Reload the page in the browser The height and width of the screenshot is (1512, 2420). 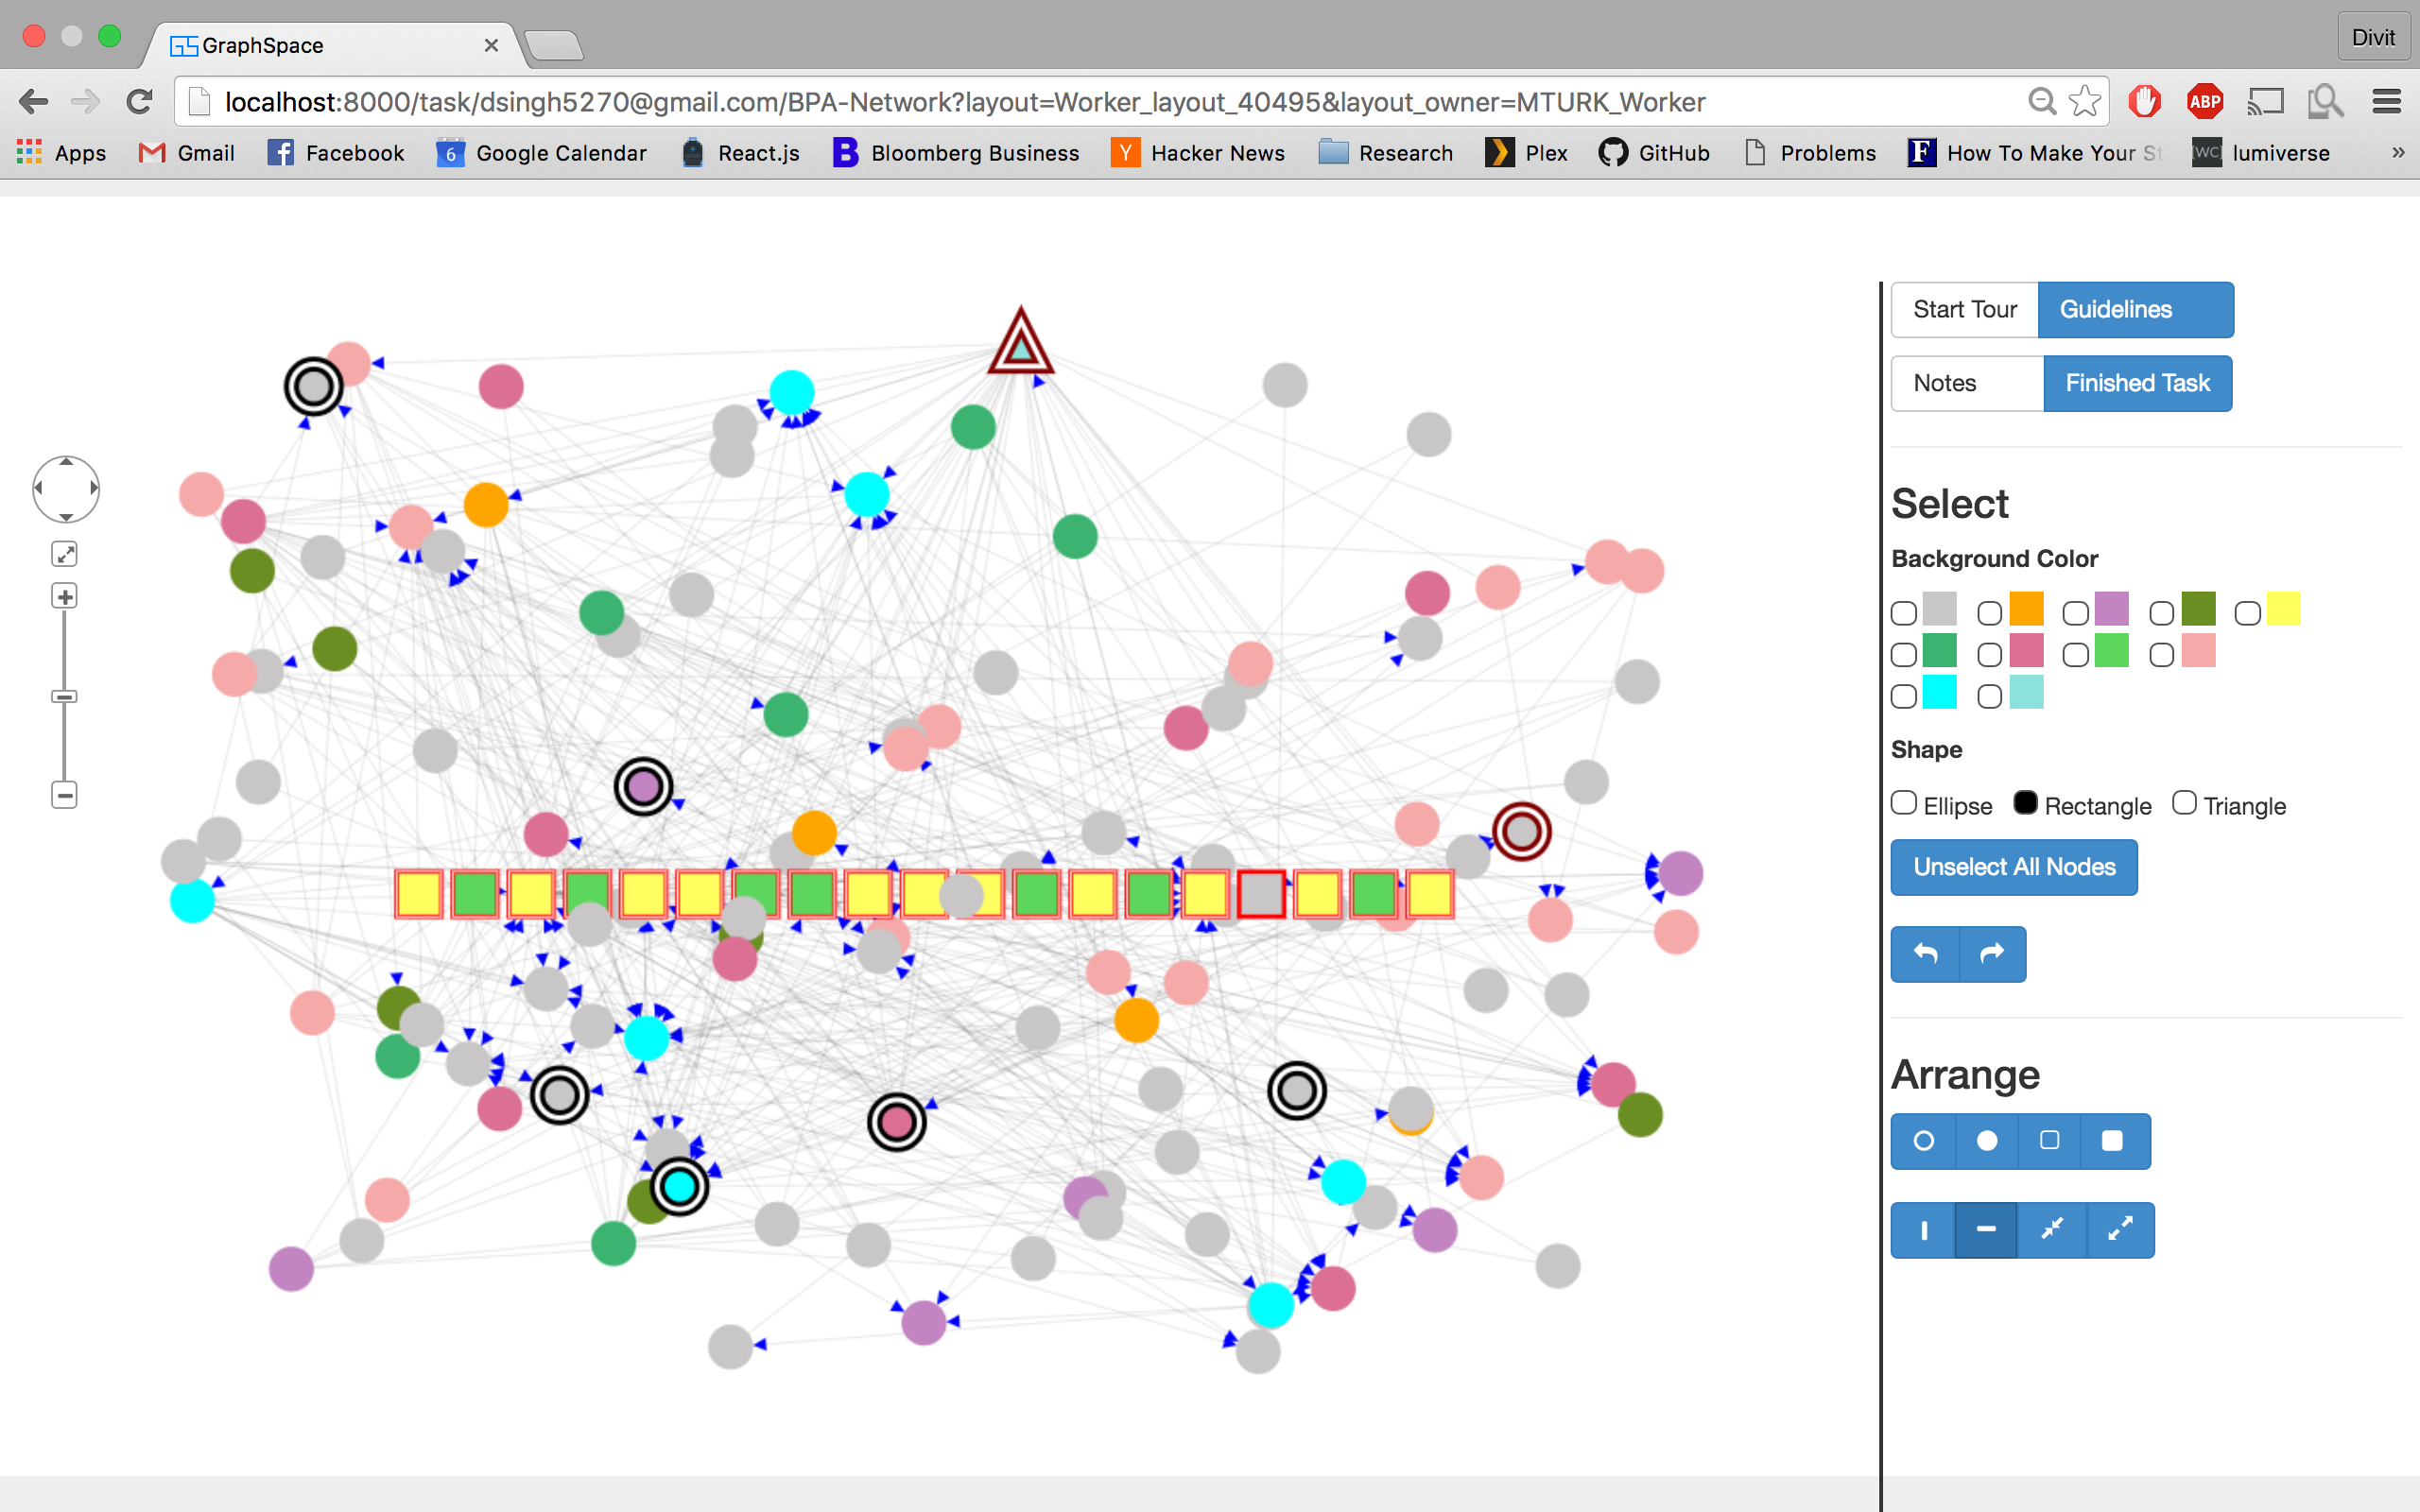[x=140, y=101]
